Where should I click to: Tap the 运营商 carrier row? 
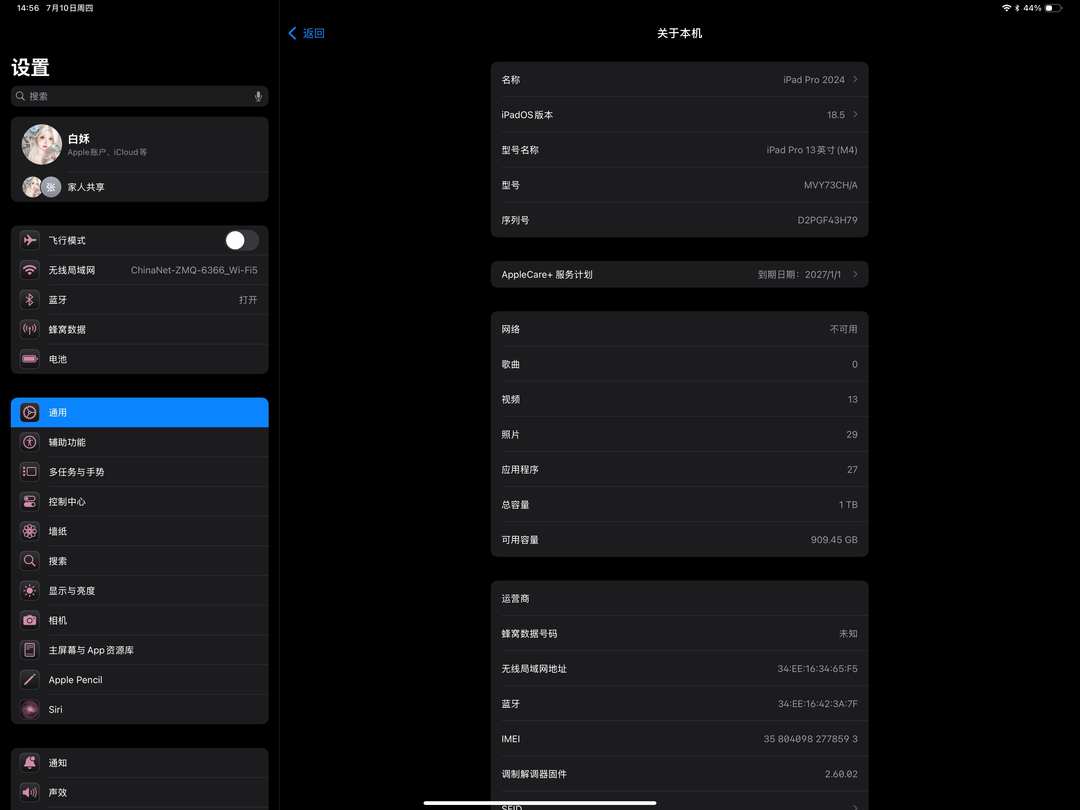click(x=680, y=598)
